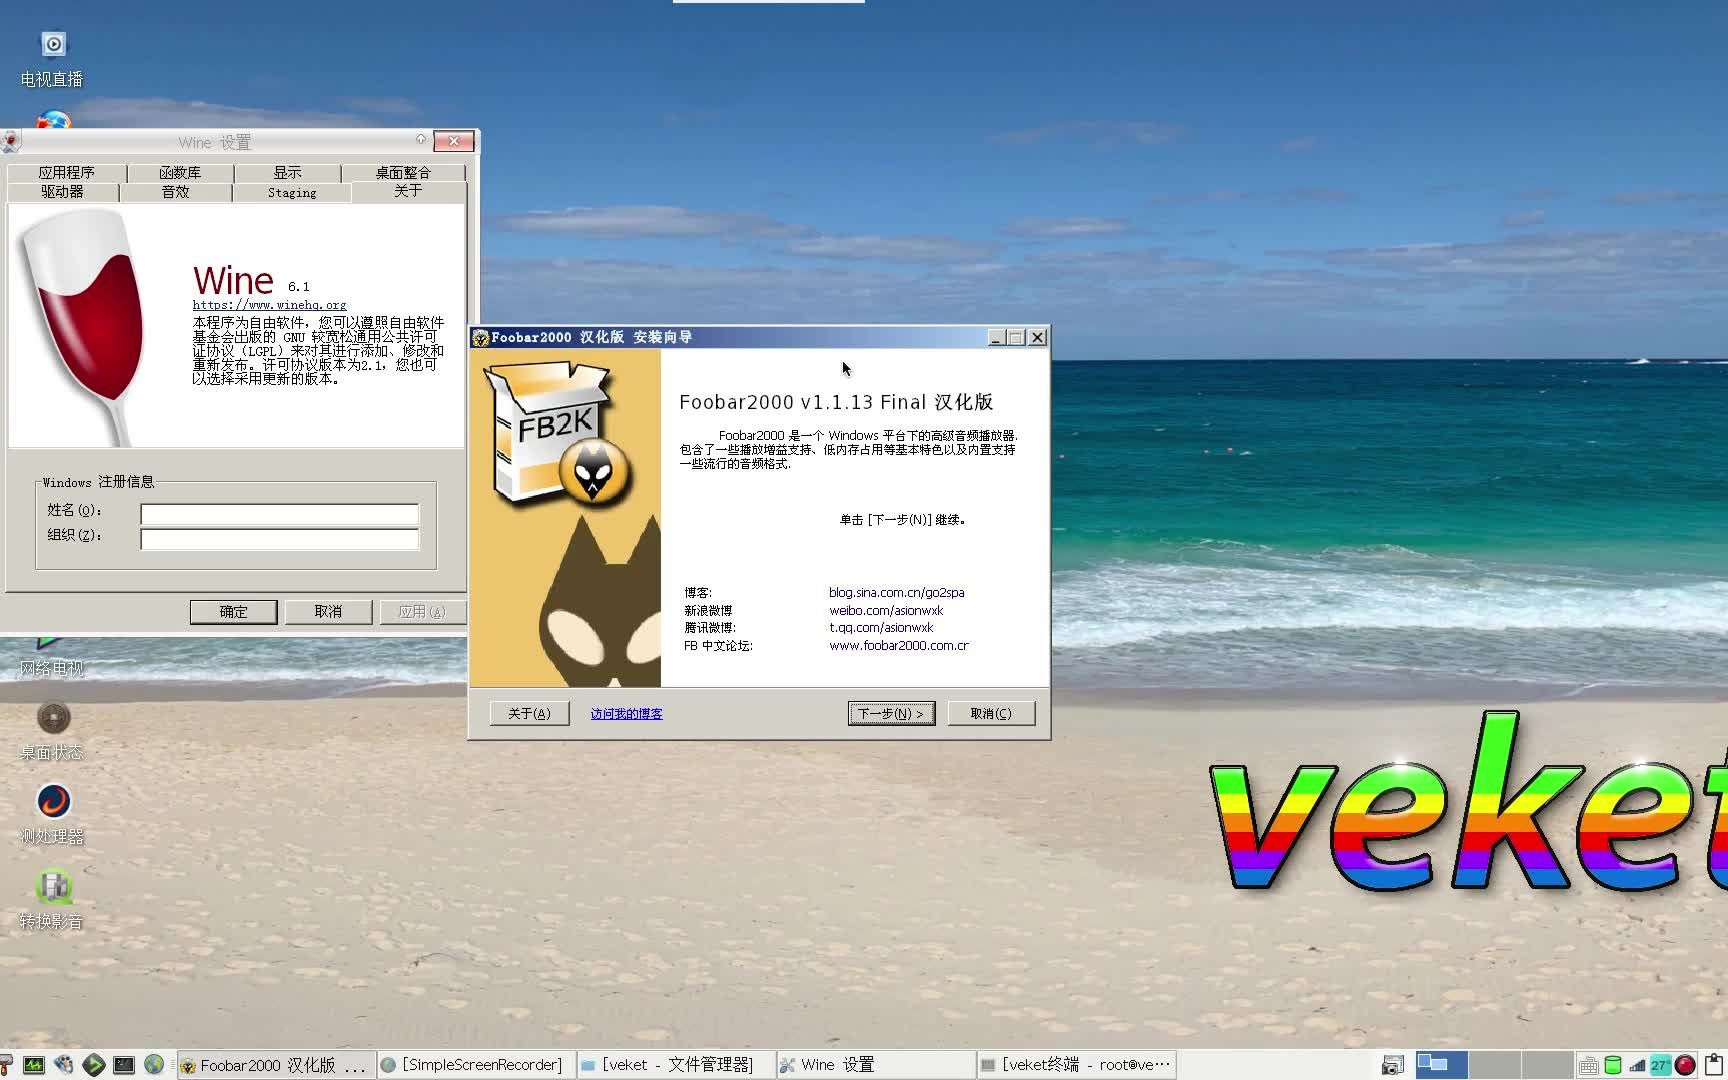Click the network signal bars tray icon
The image size is (1728, 1080).
[x=1637, y=1066]
